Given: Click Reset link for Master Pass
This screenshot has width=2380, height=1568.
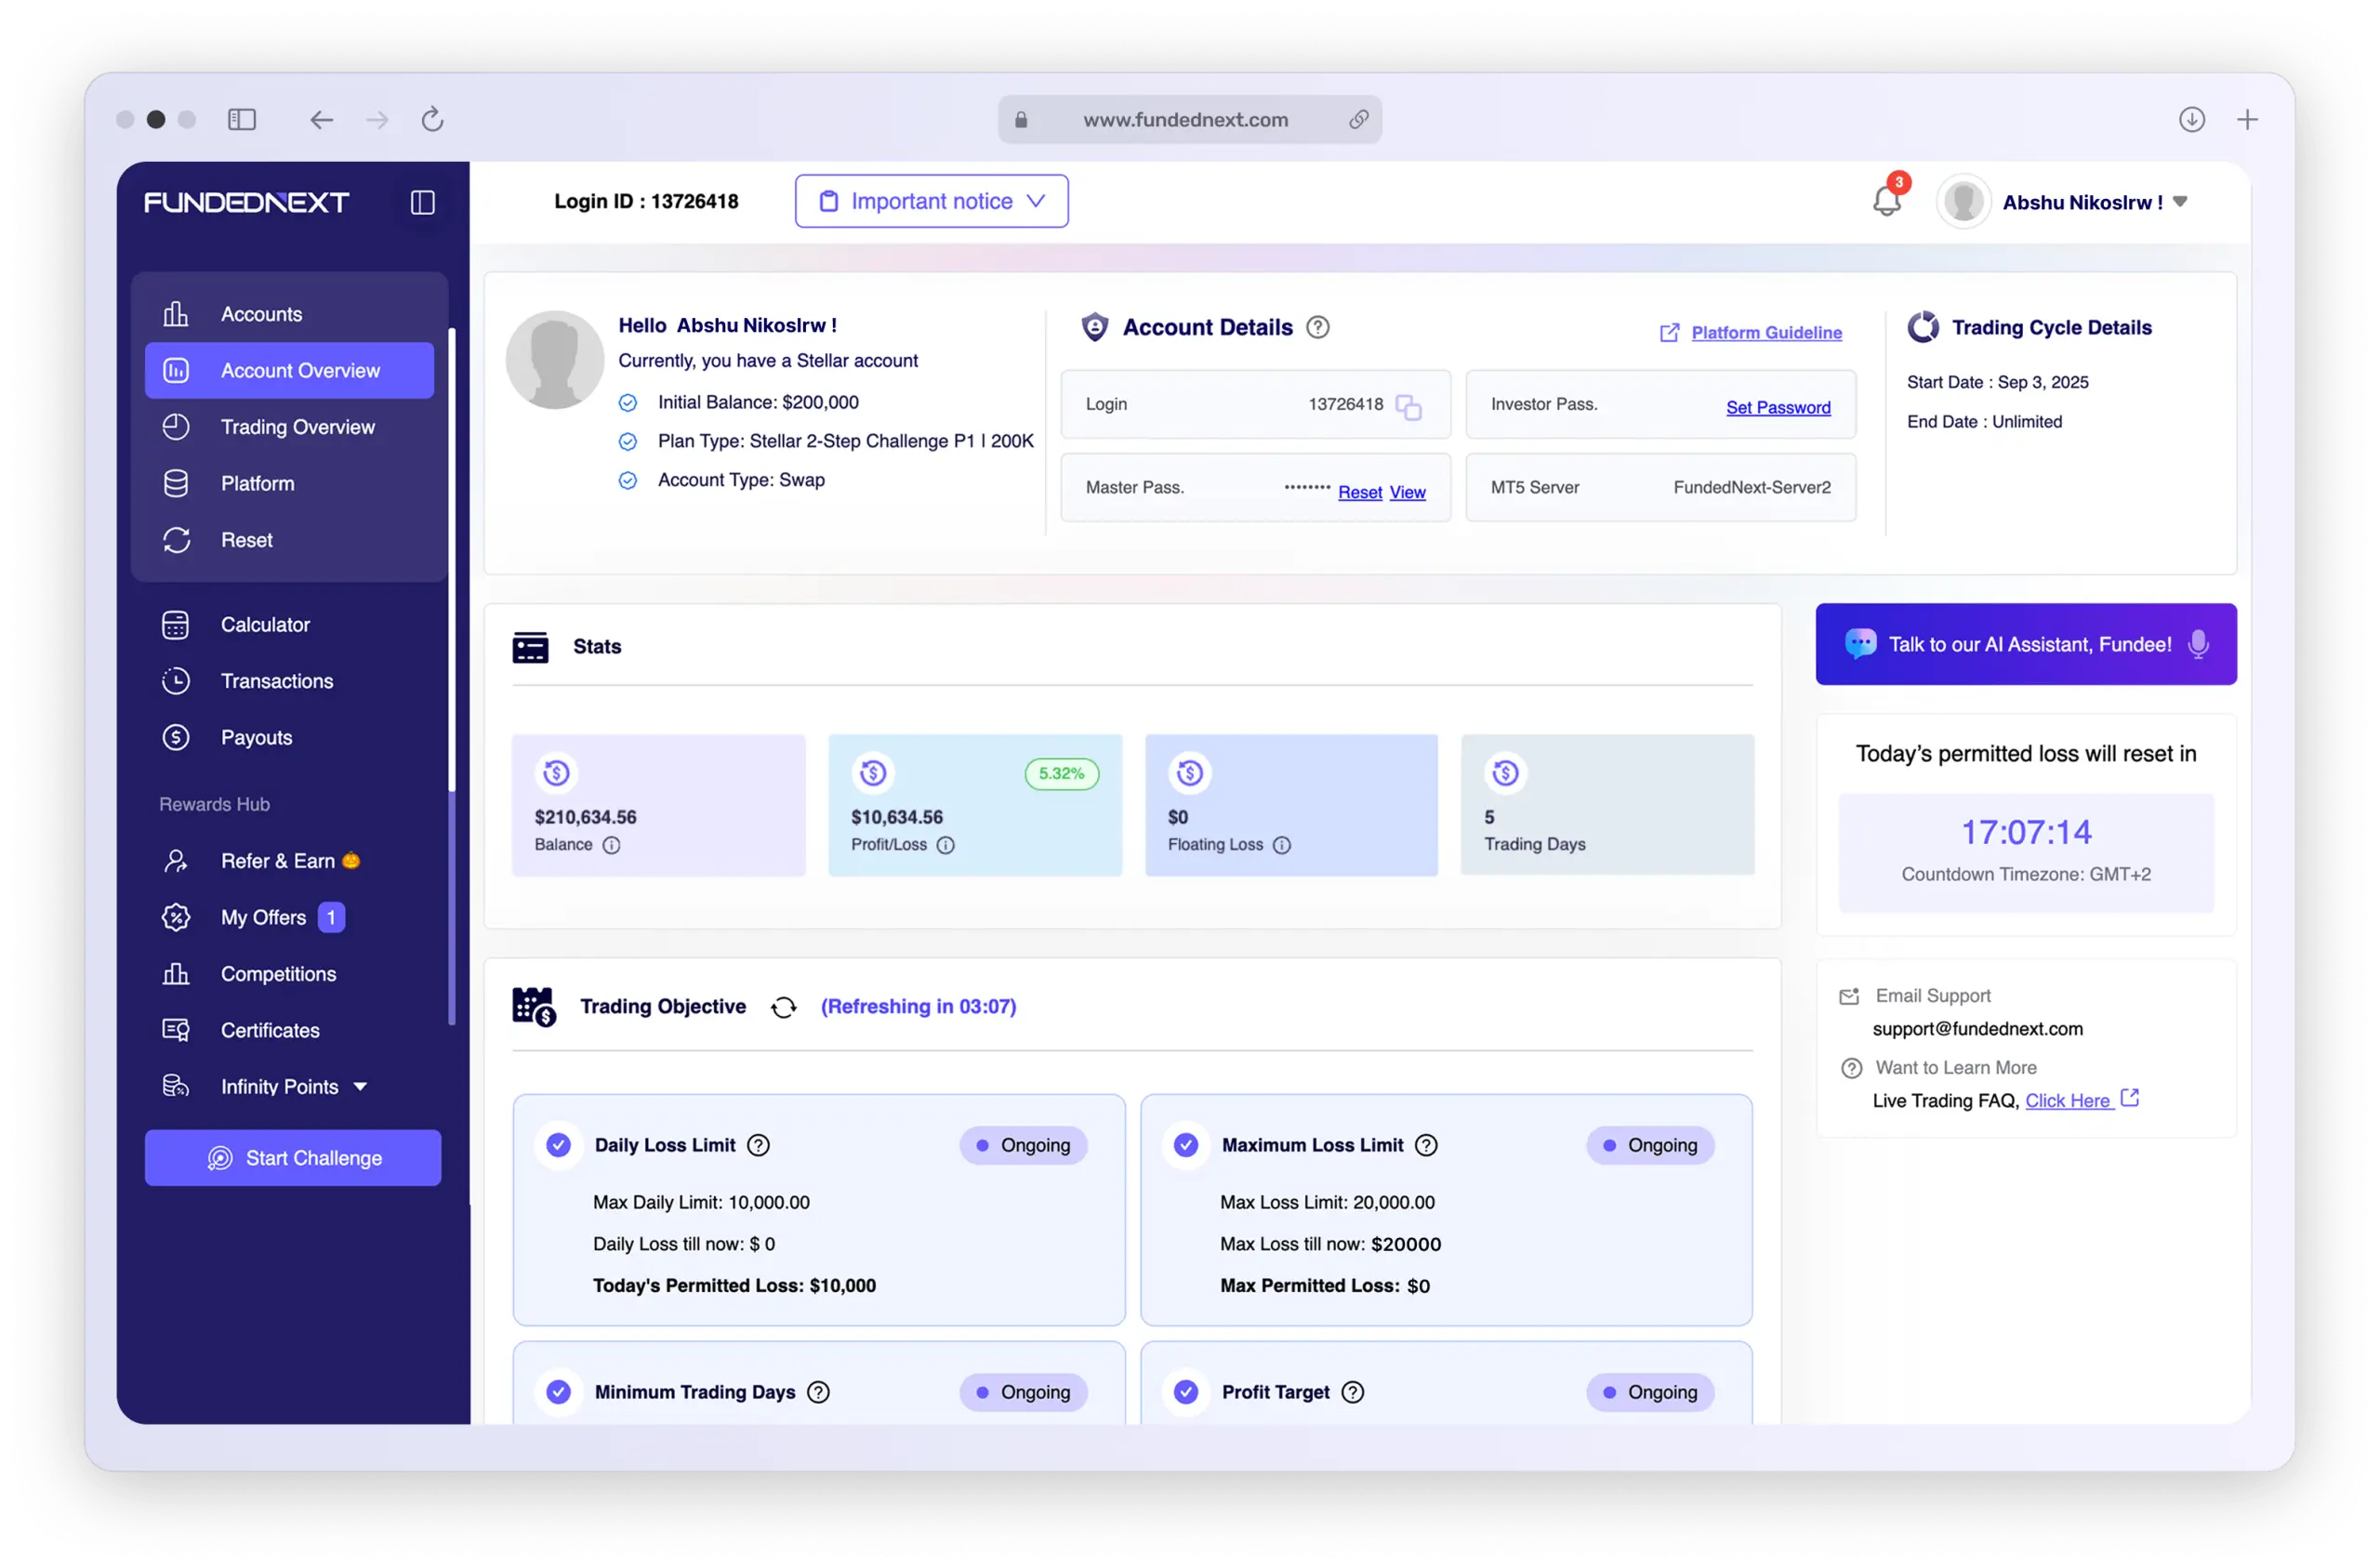Looking at the screenshot, I should coord(1360,492).
